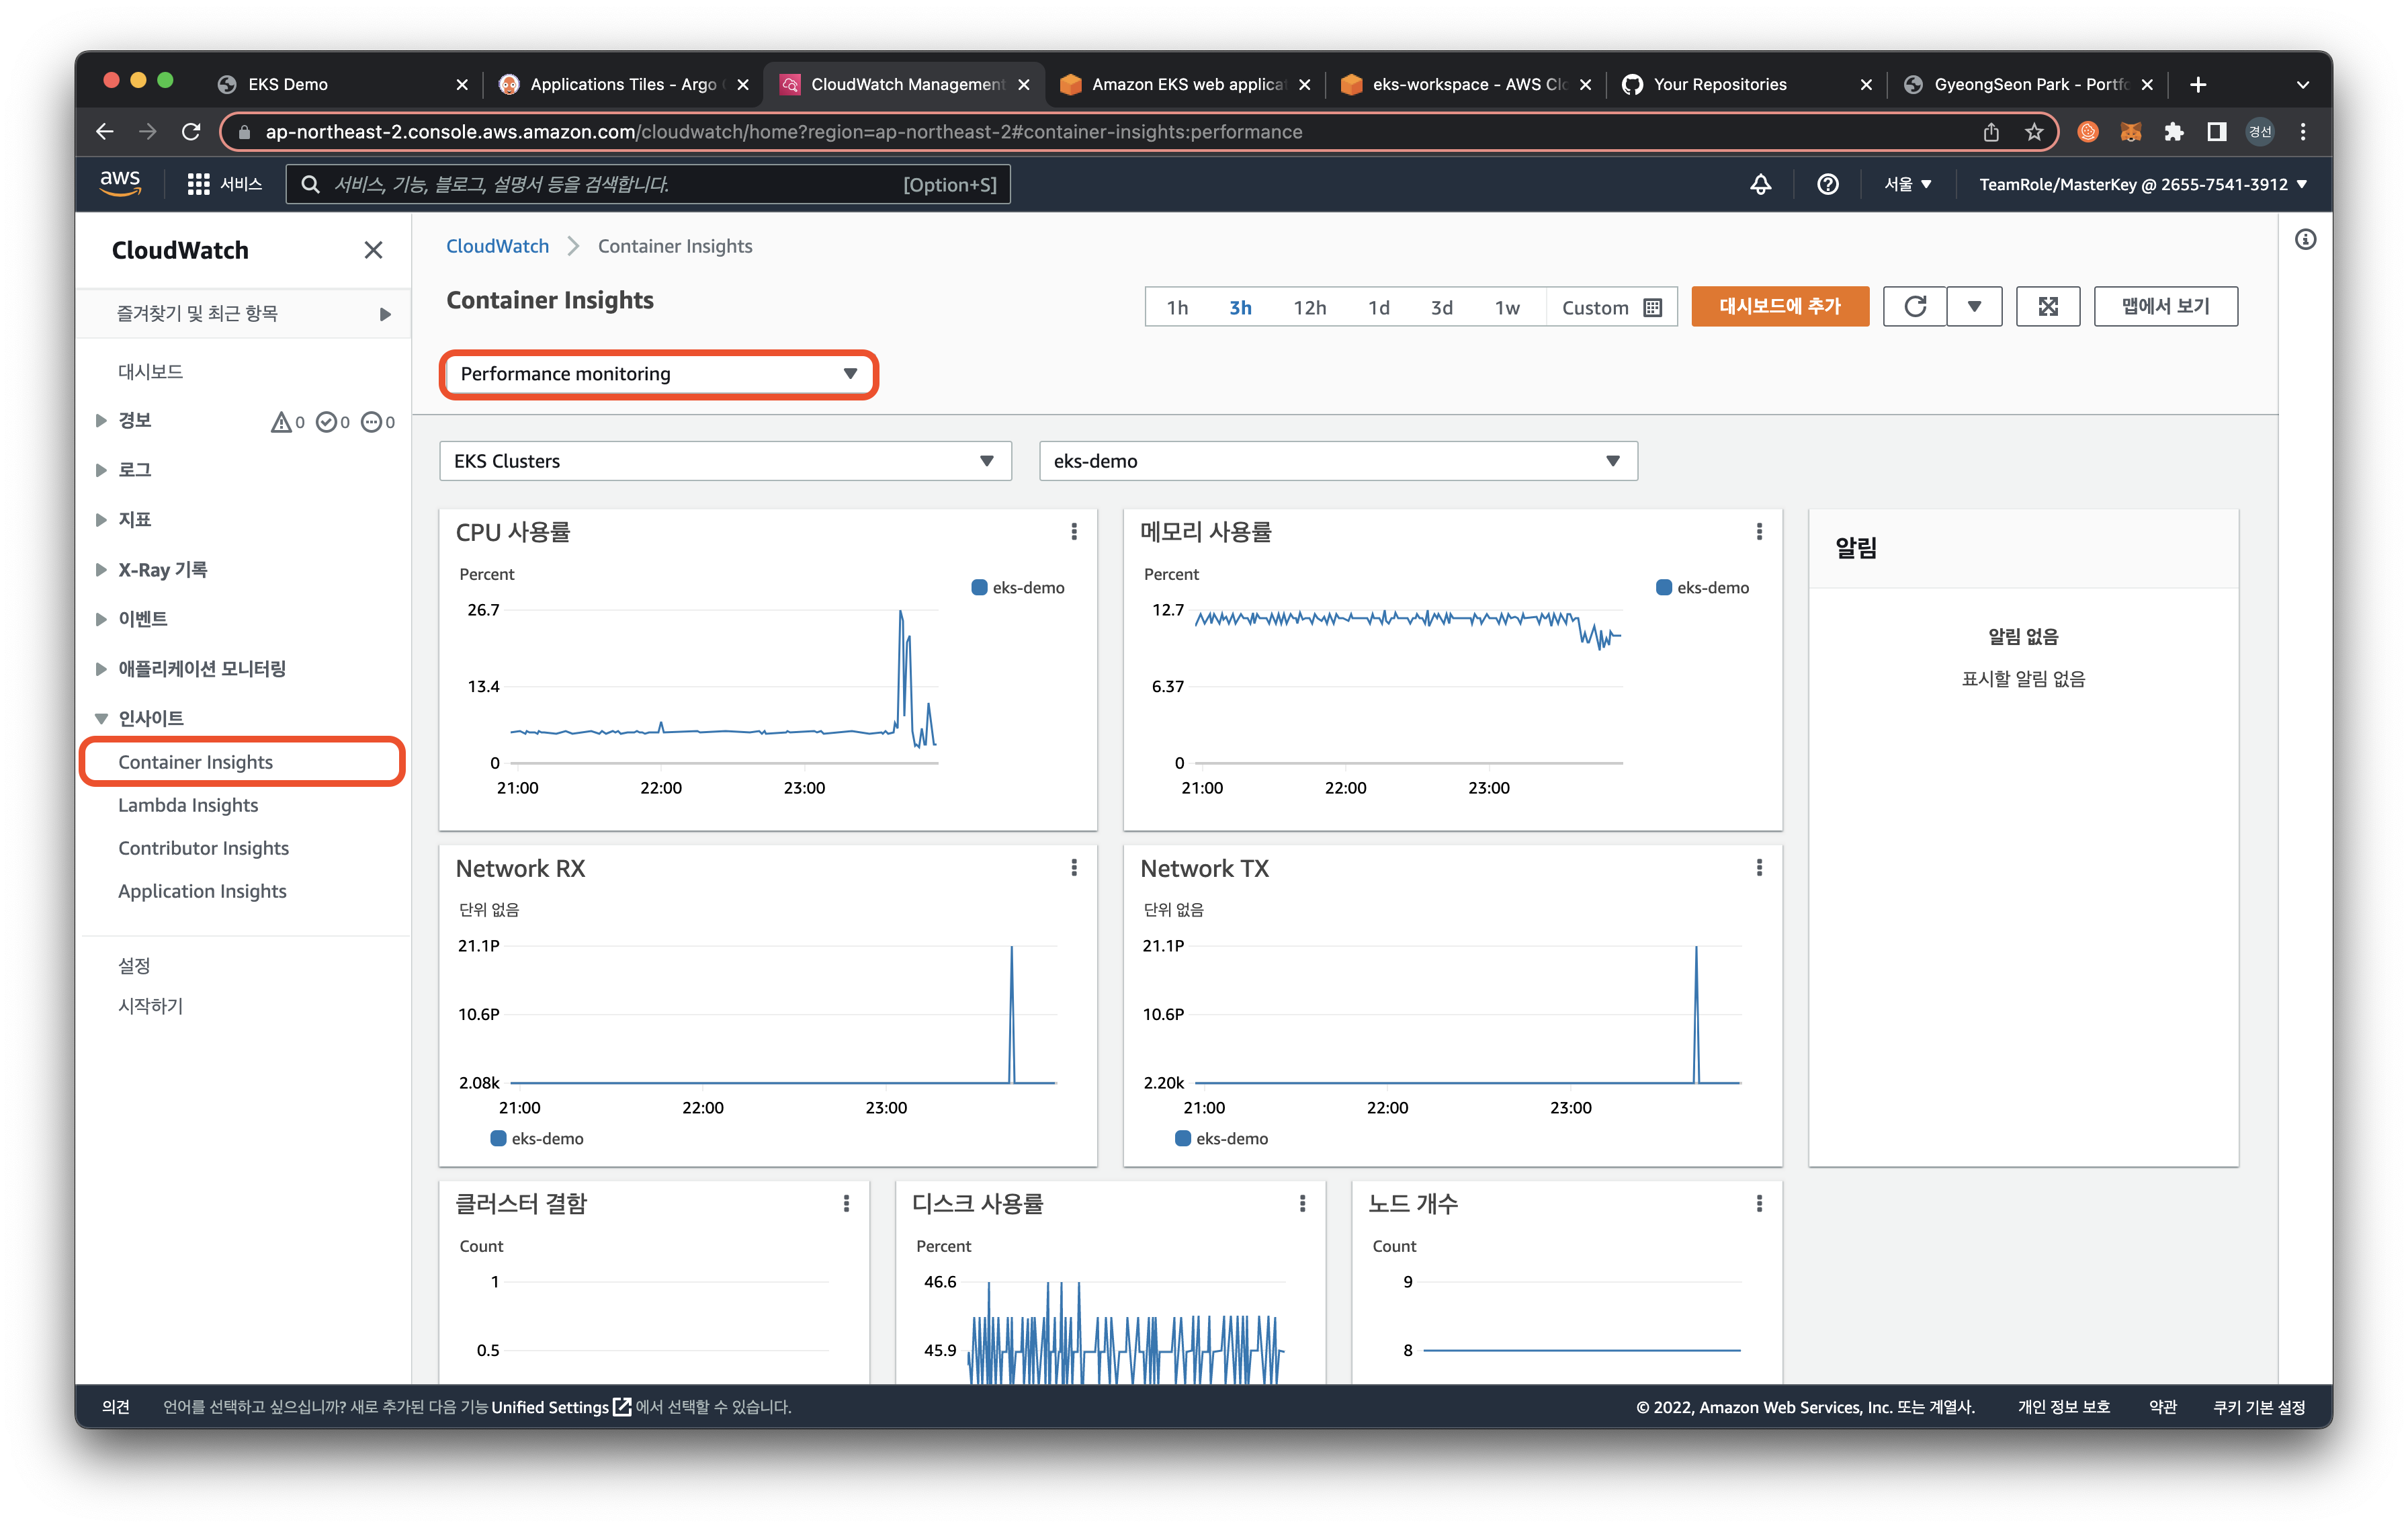The height and width of the screenshot is (1528, 2408).
Task: Open CPU 사용률 widget options menu
Action: [x=1074, y=532]
